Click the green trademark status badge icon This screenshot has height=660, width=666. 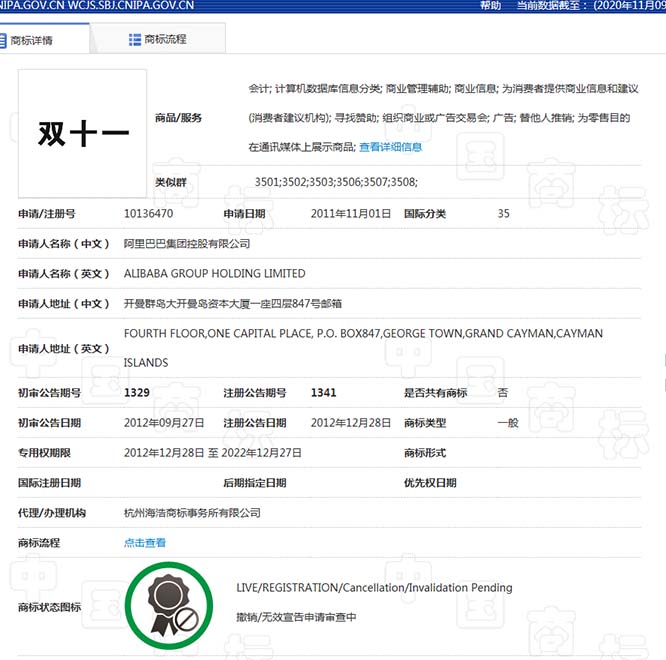click(x=169, y=605)
